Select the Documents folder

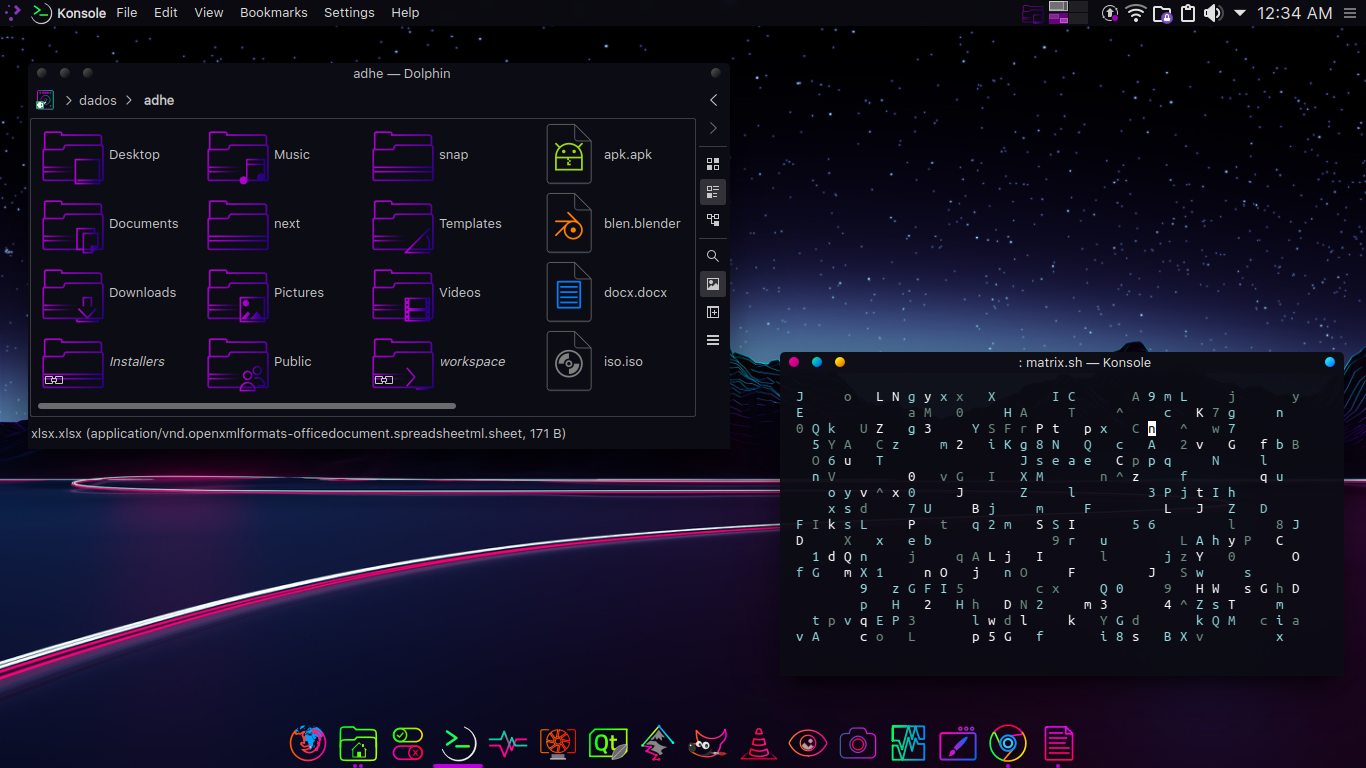click(x=111, y=224)
